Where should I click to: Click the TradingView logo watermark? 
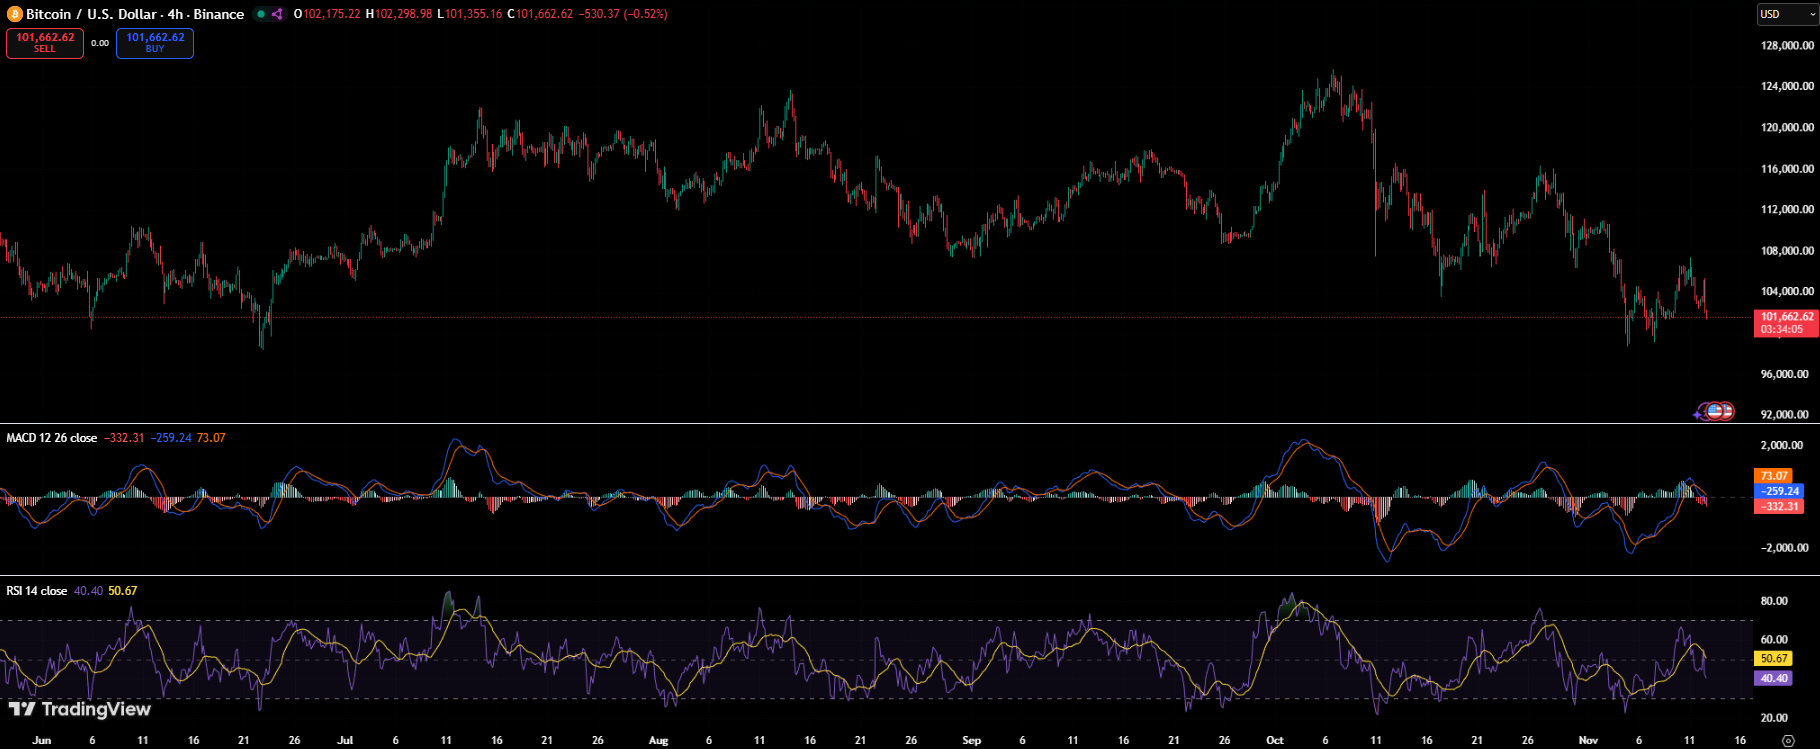(x=79, y=709)
